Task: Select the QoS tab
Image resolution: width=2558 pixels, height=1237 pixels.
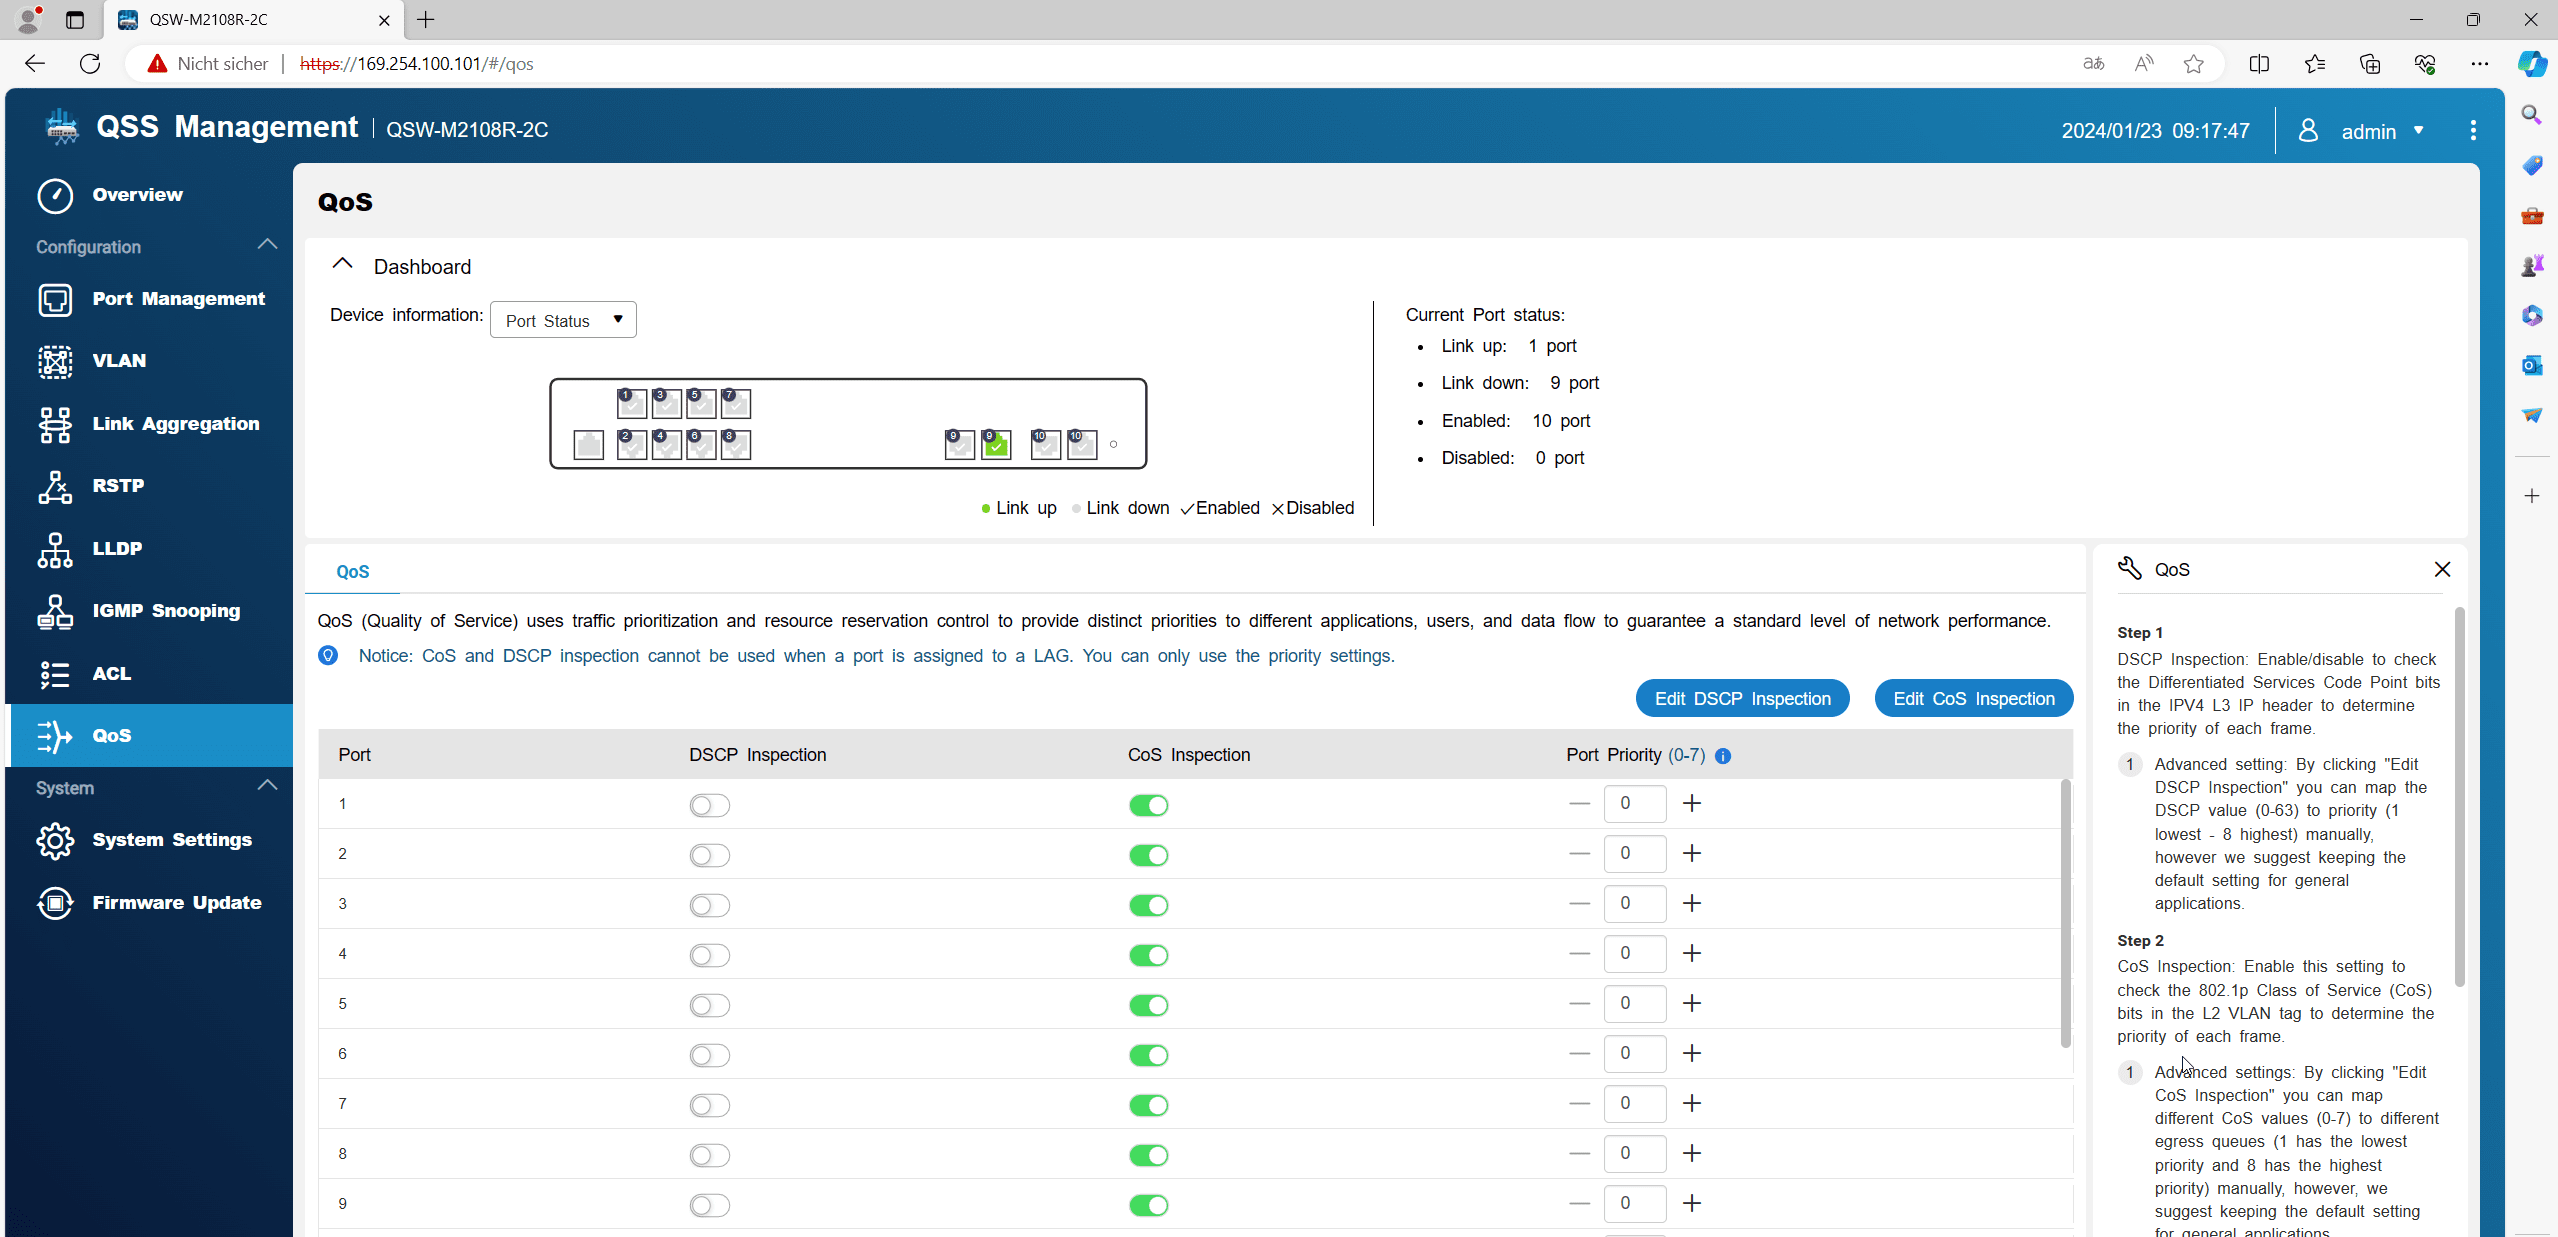Action: point(352,572)
